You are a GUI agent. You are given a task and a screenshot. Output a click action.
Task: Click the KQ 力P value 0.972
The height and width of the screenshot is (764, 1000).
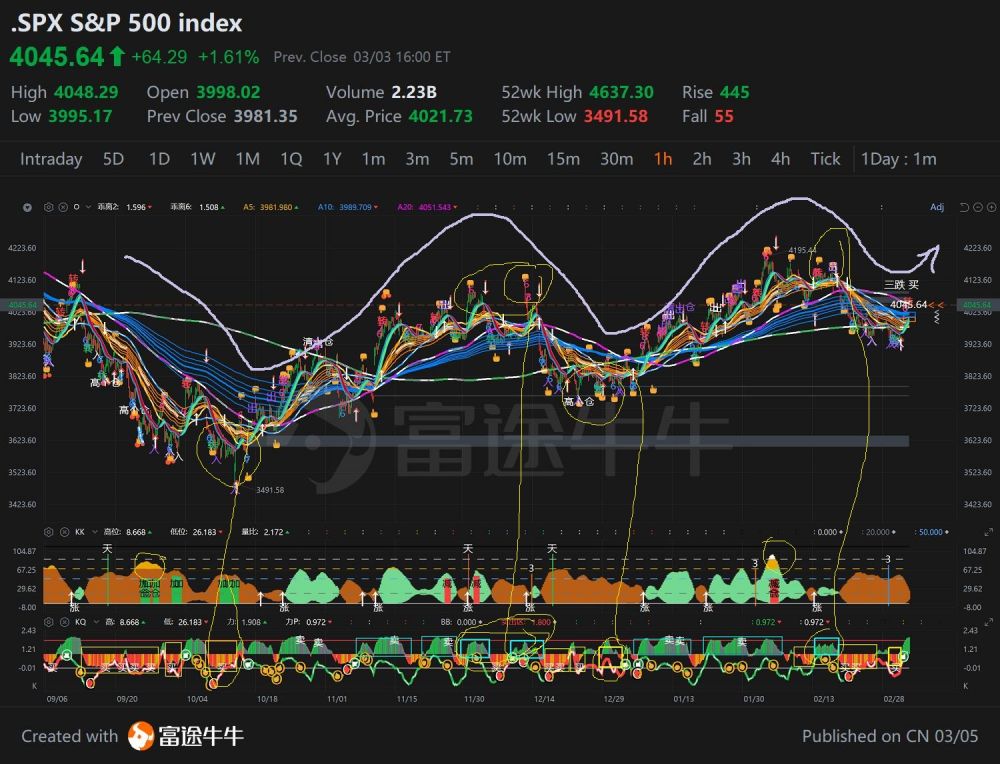[x=316, y=622]
